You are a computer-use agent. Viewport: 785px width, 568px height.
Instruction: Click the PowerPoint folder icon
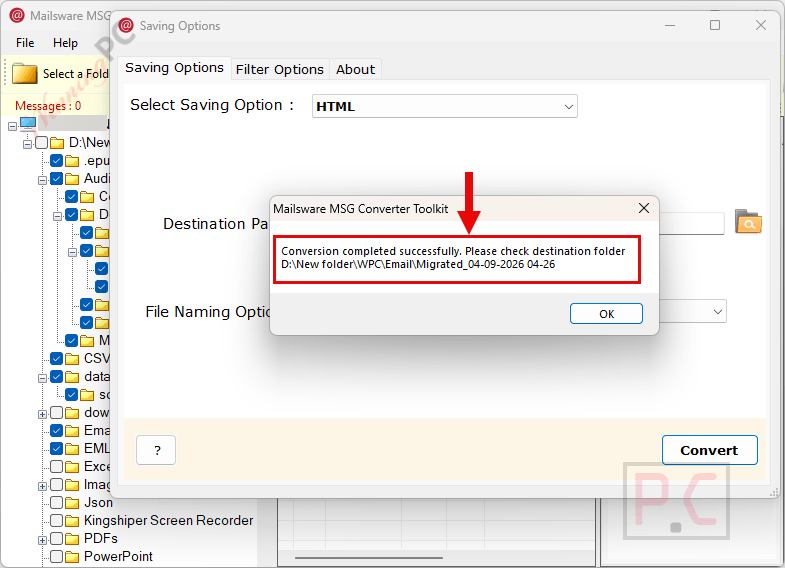coord(72,557)
